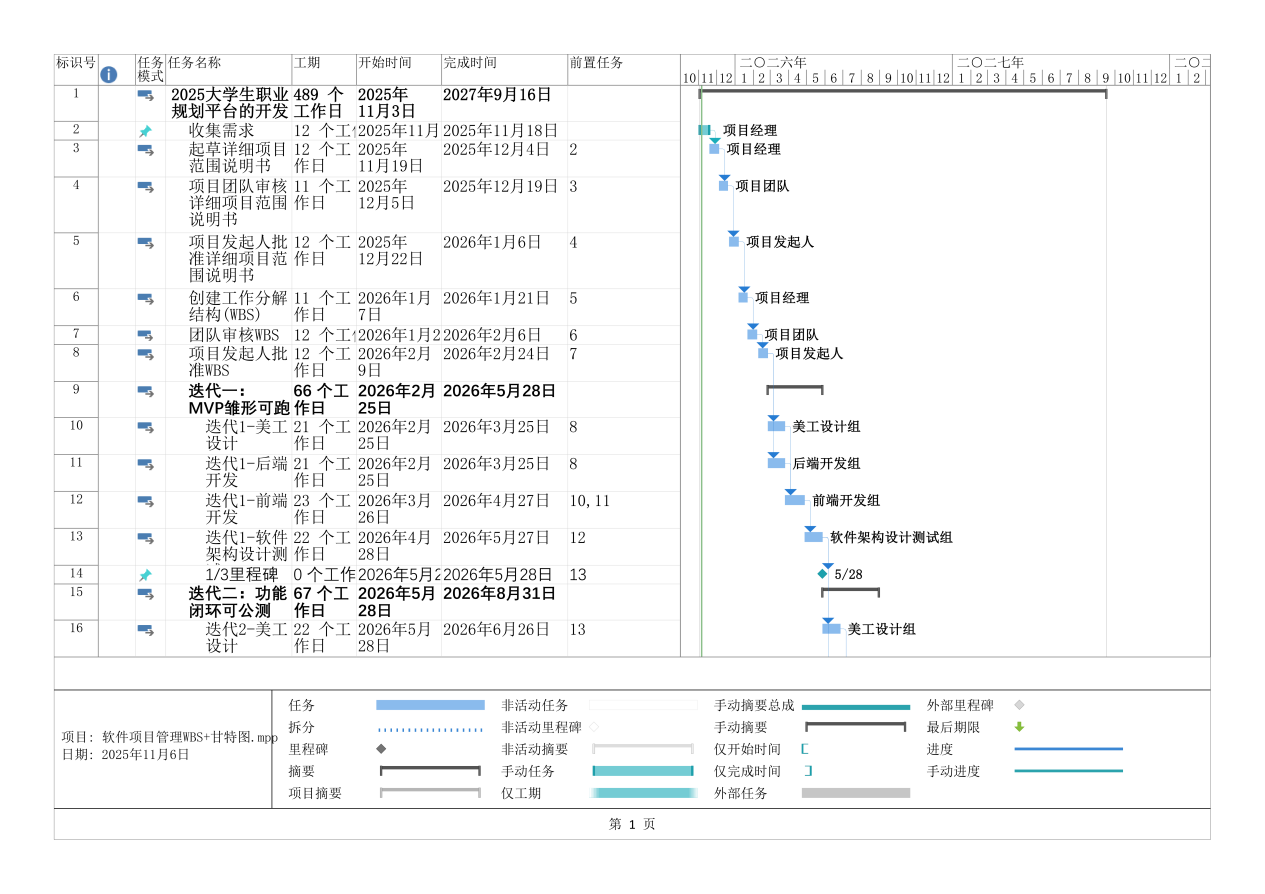The height and width of the screenshot is (894, 1265).
Task: Click the 非活动里程碑 symbol in legend
Action: click(593, 727)
